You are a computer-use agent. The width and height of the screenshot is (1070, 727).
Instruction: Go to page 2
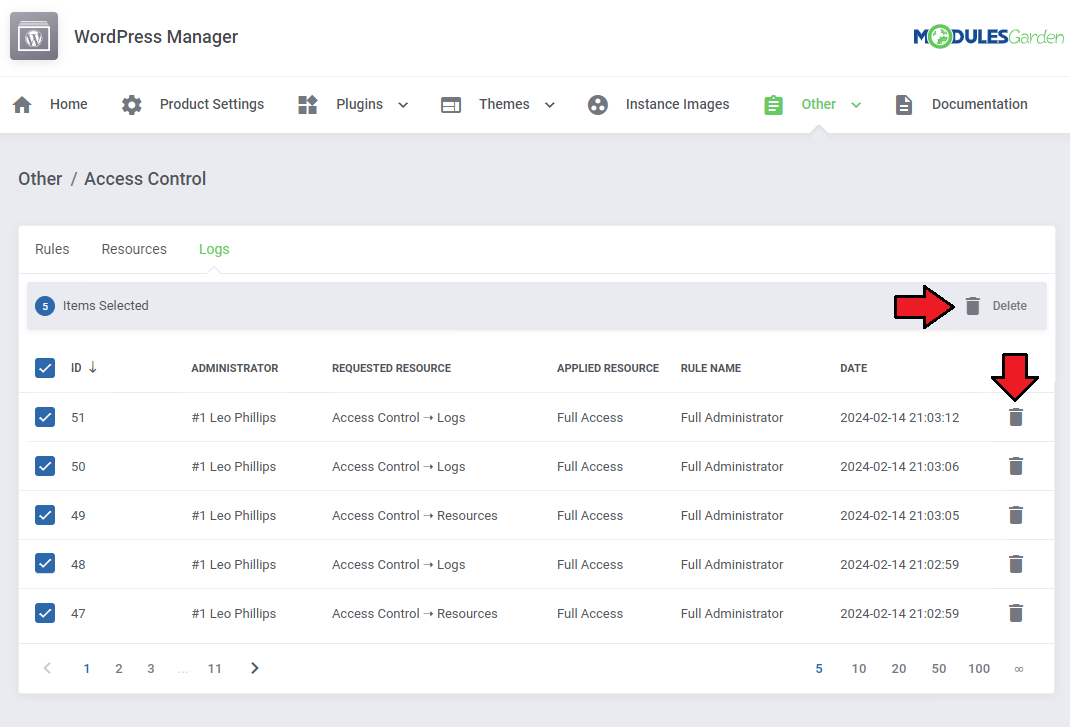(119, 669)
